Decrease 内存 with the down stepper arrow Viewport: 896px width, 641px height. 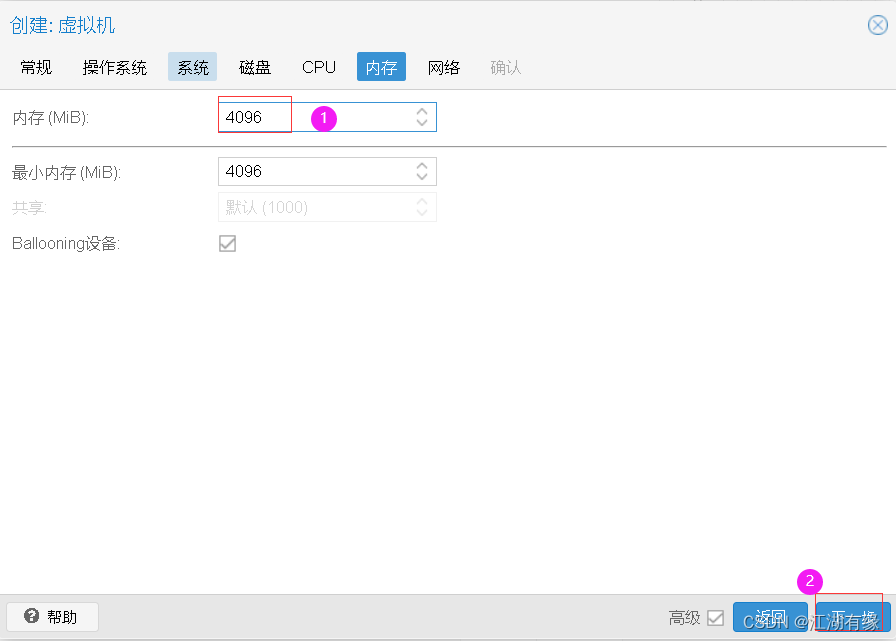421,122
